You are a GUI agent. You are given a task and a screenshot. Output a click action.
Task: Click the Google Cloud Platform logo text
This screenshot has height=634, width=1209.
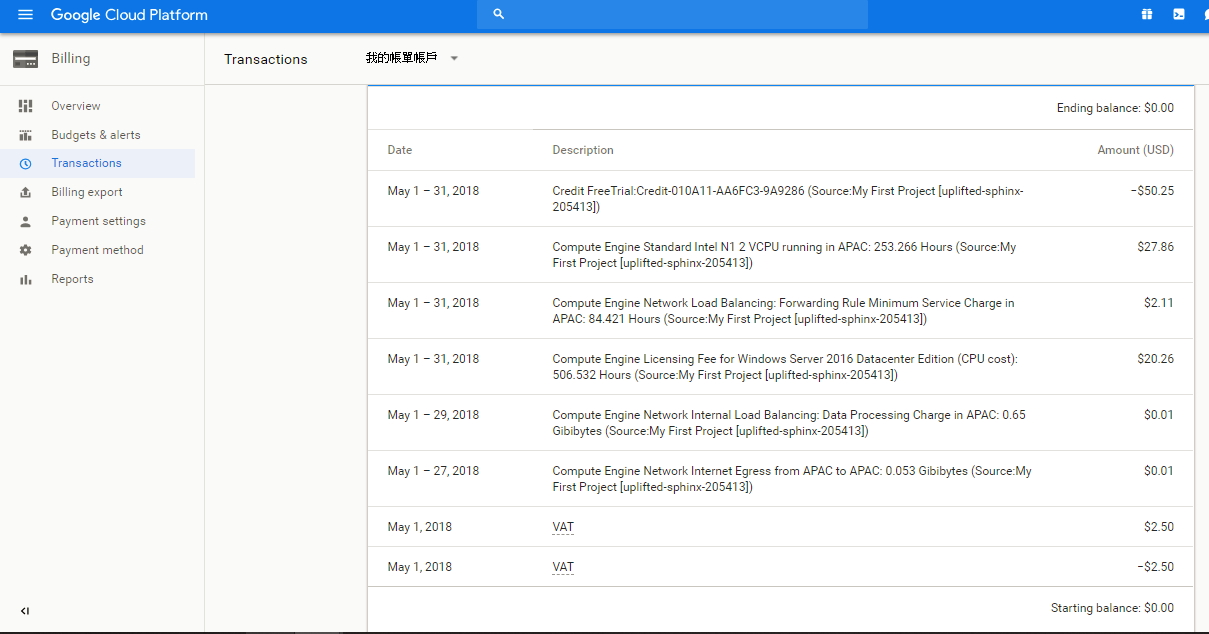pos(129,15)
